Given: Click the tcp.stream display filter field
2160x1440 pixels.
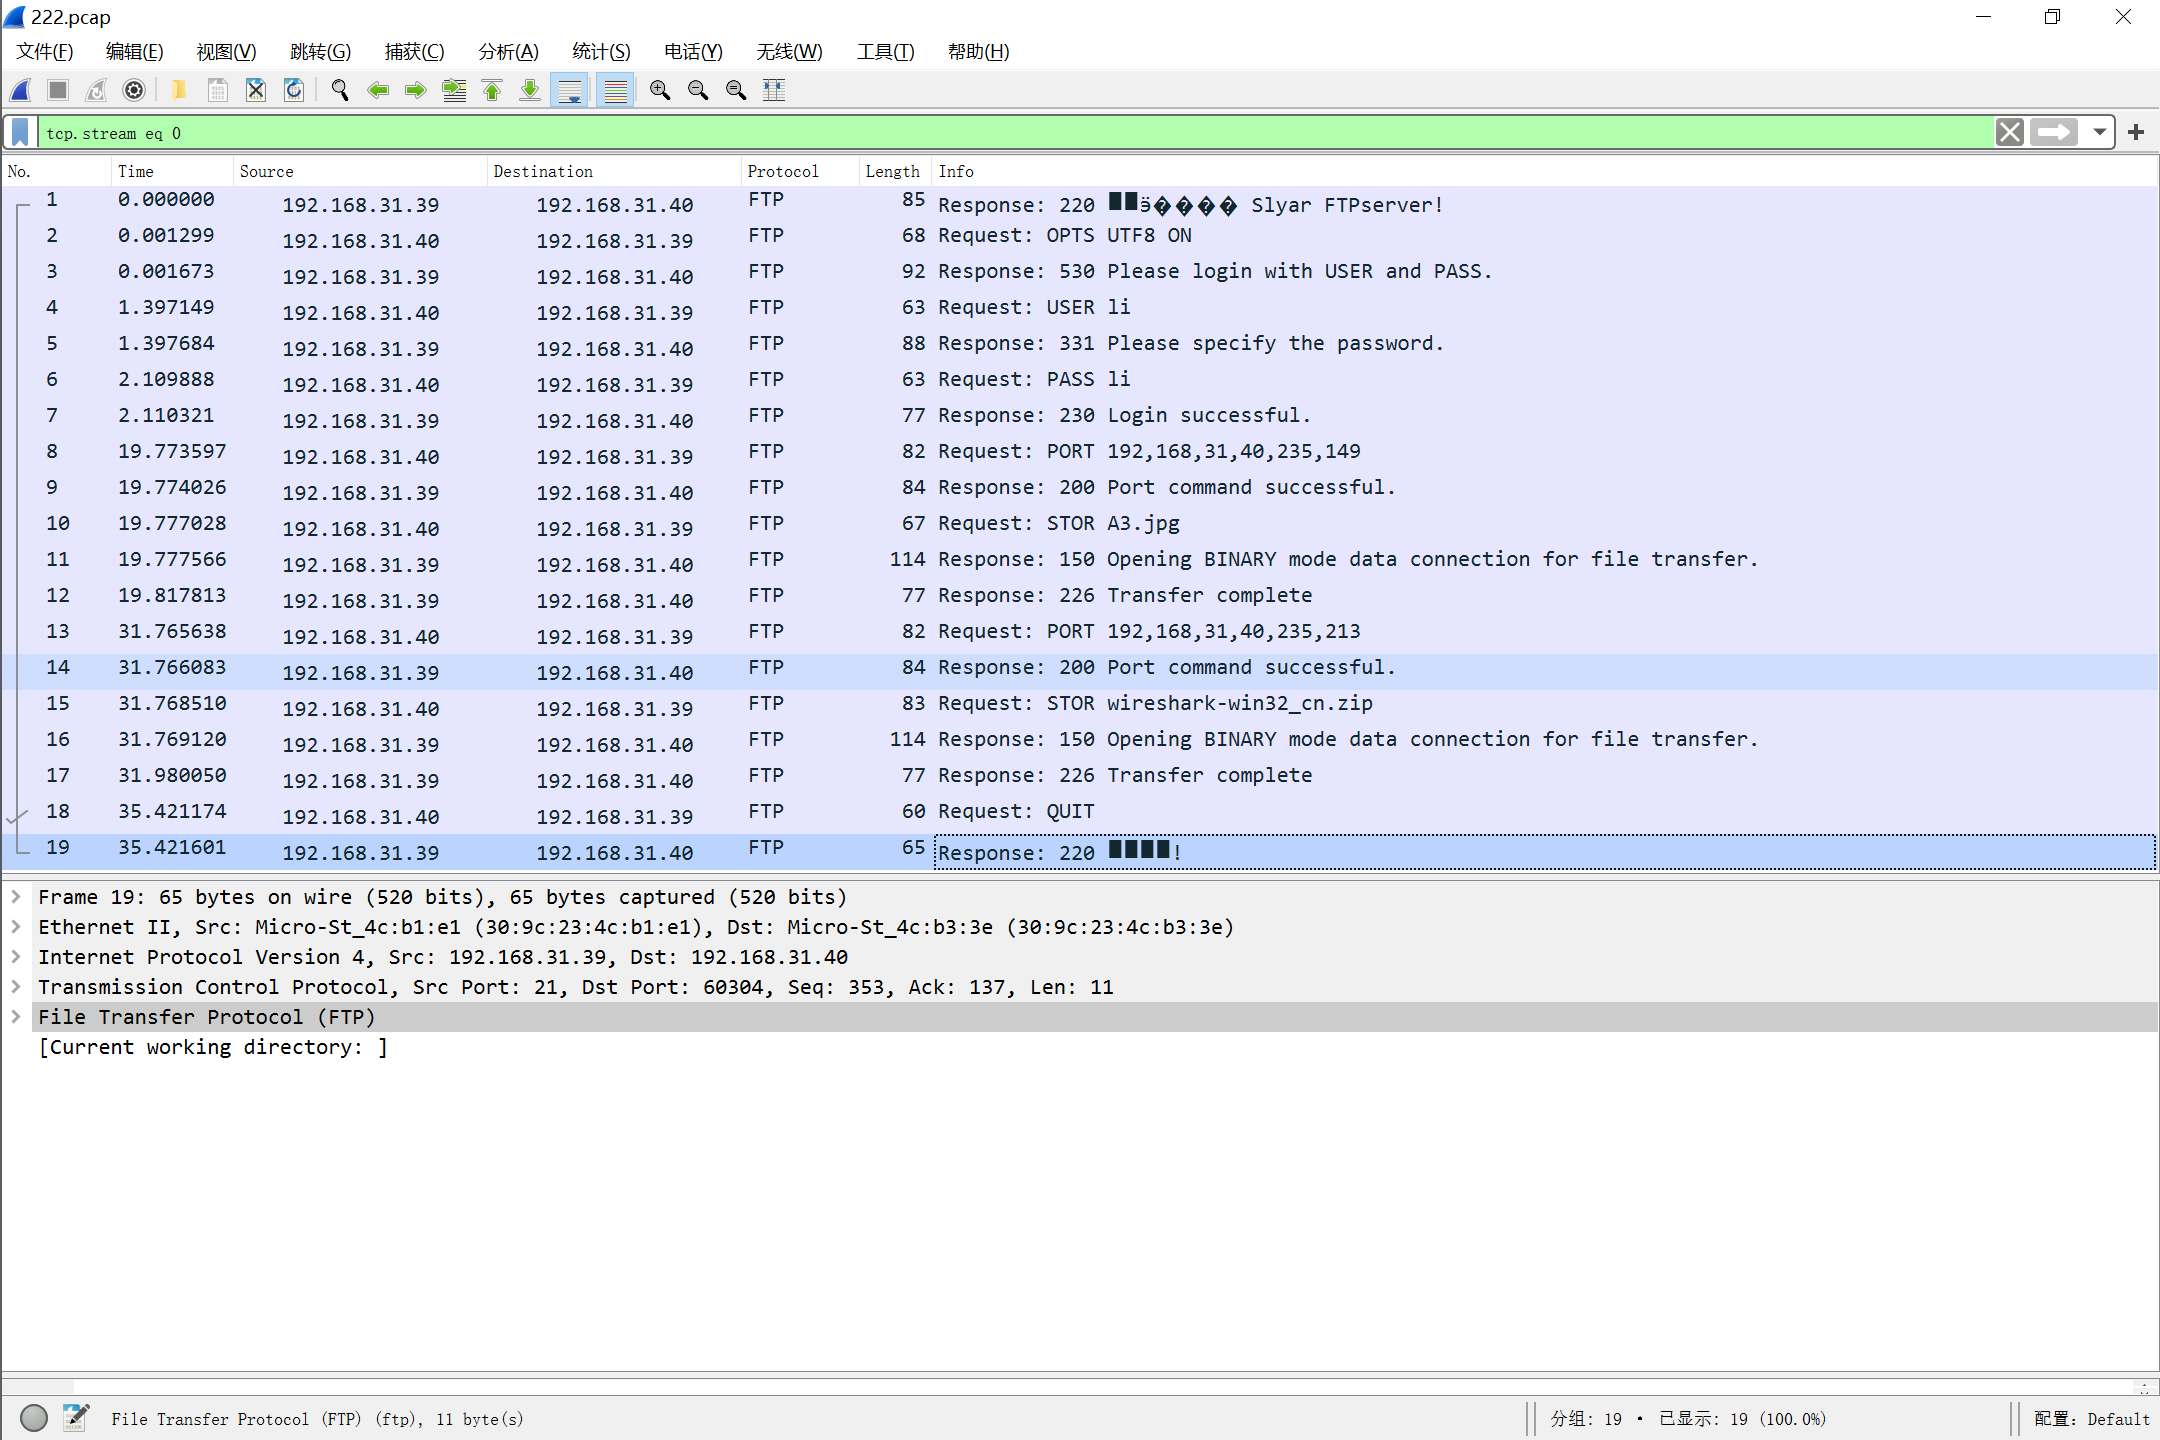Looking at the screenshot, I should pos(1000,133).
